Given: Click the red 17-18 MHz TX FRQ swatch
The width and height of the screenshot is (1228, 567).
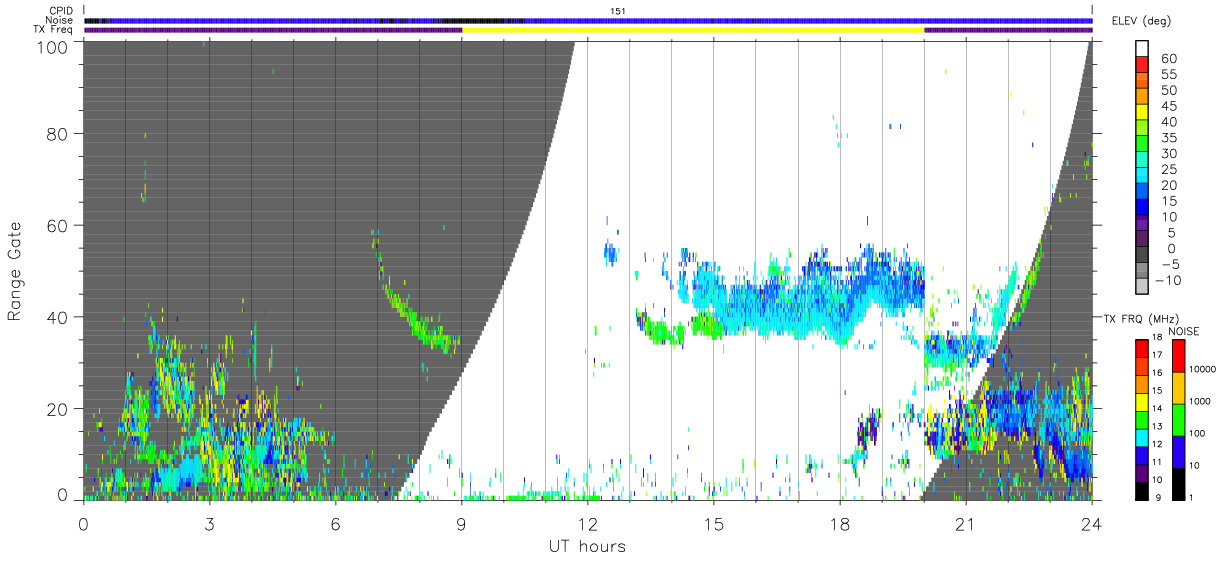Looking at the screenshot, I should (1142, 348).
